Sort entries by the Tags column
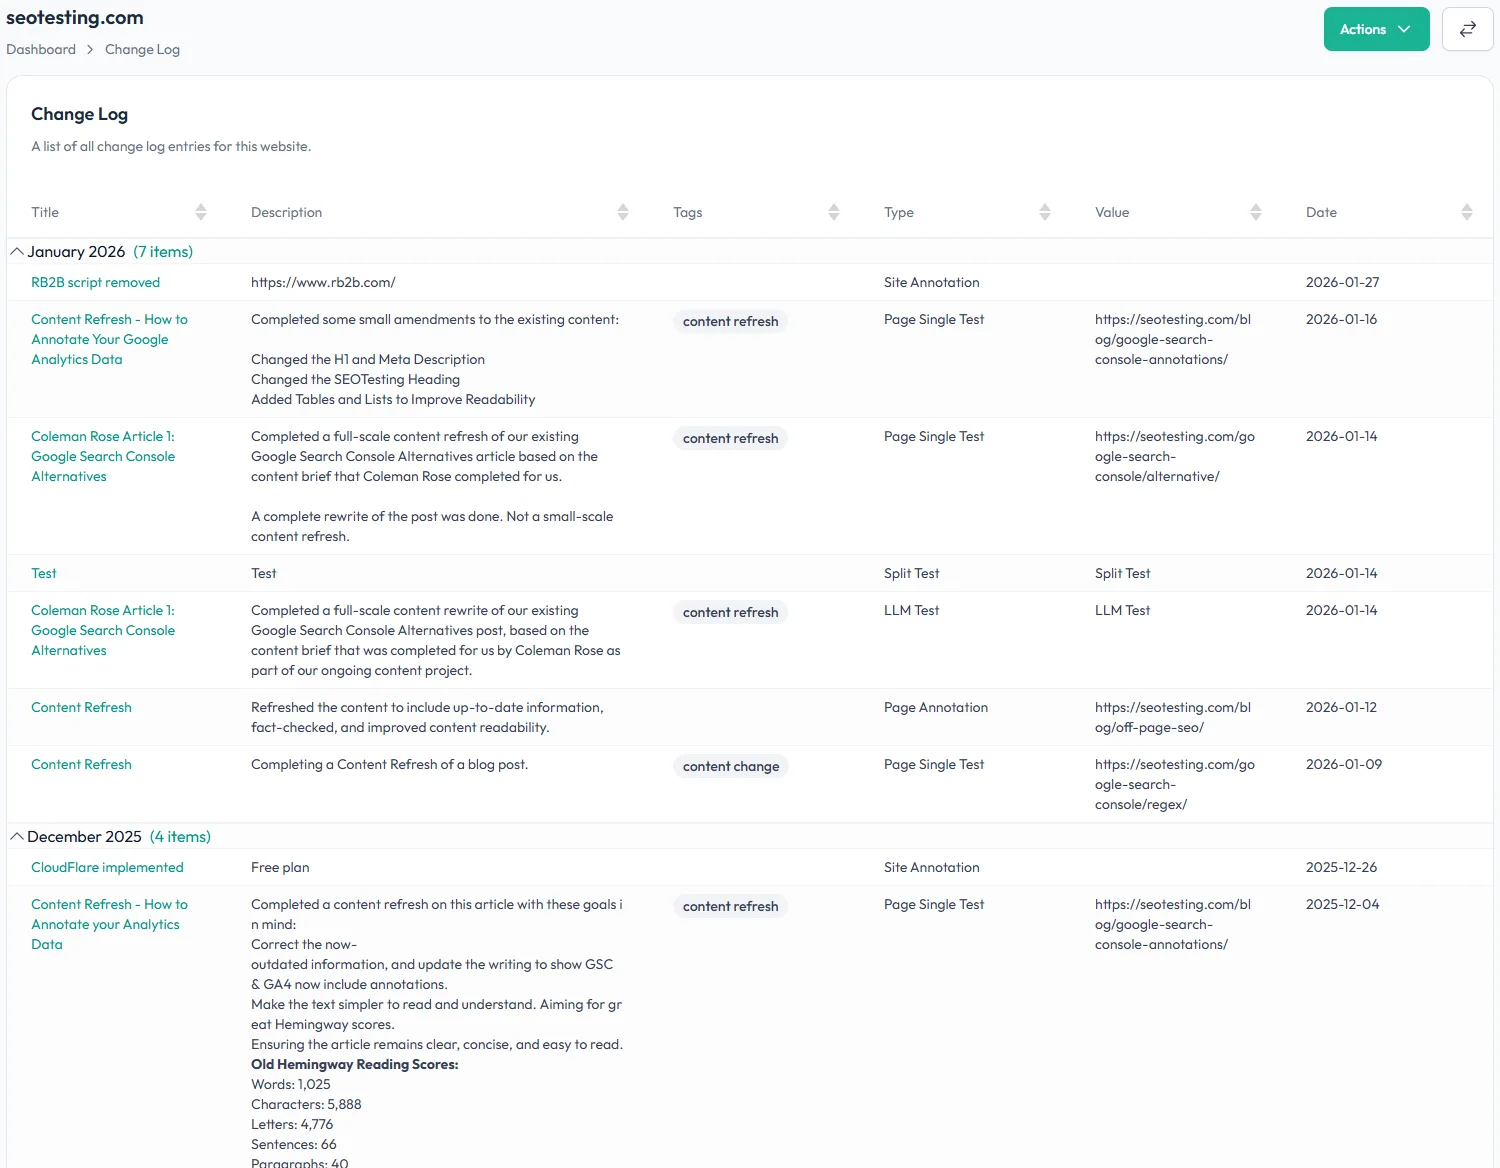The width and height of the screenshot is (1500, 1168). (833, 212)
